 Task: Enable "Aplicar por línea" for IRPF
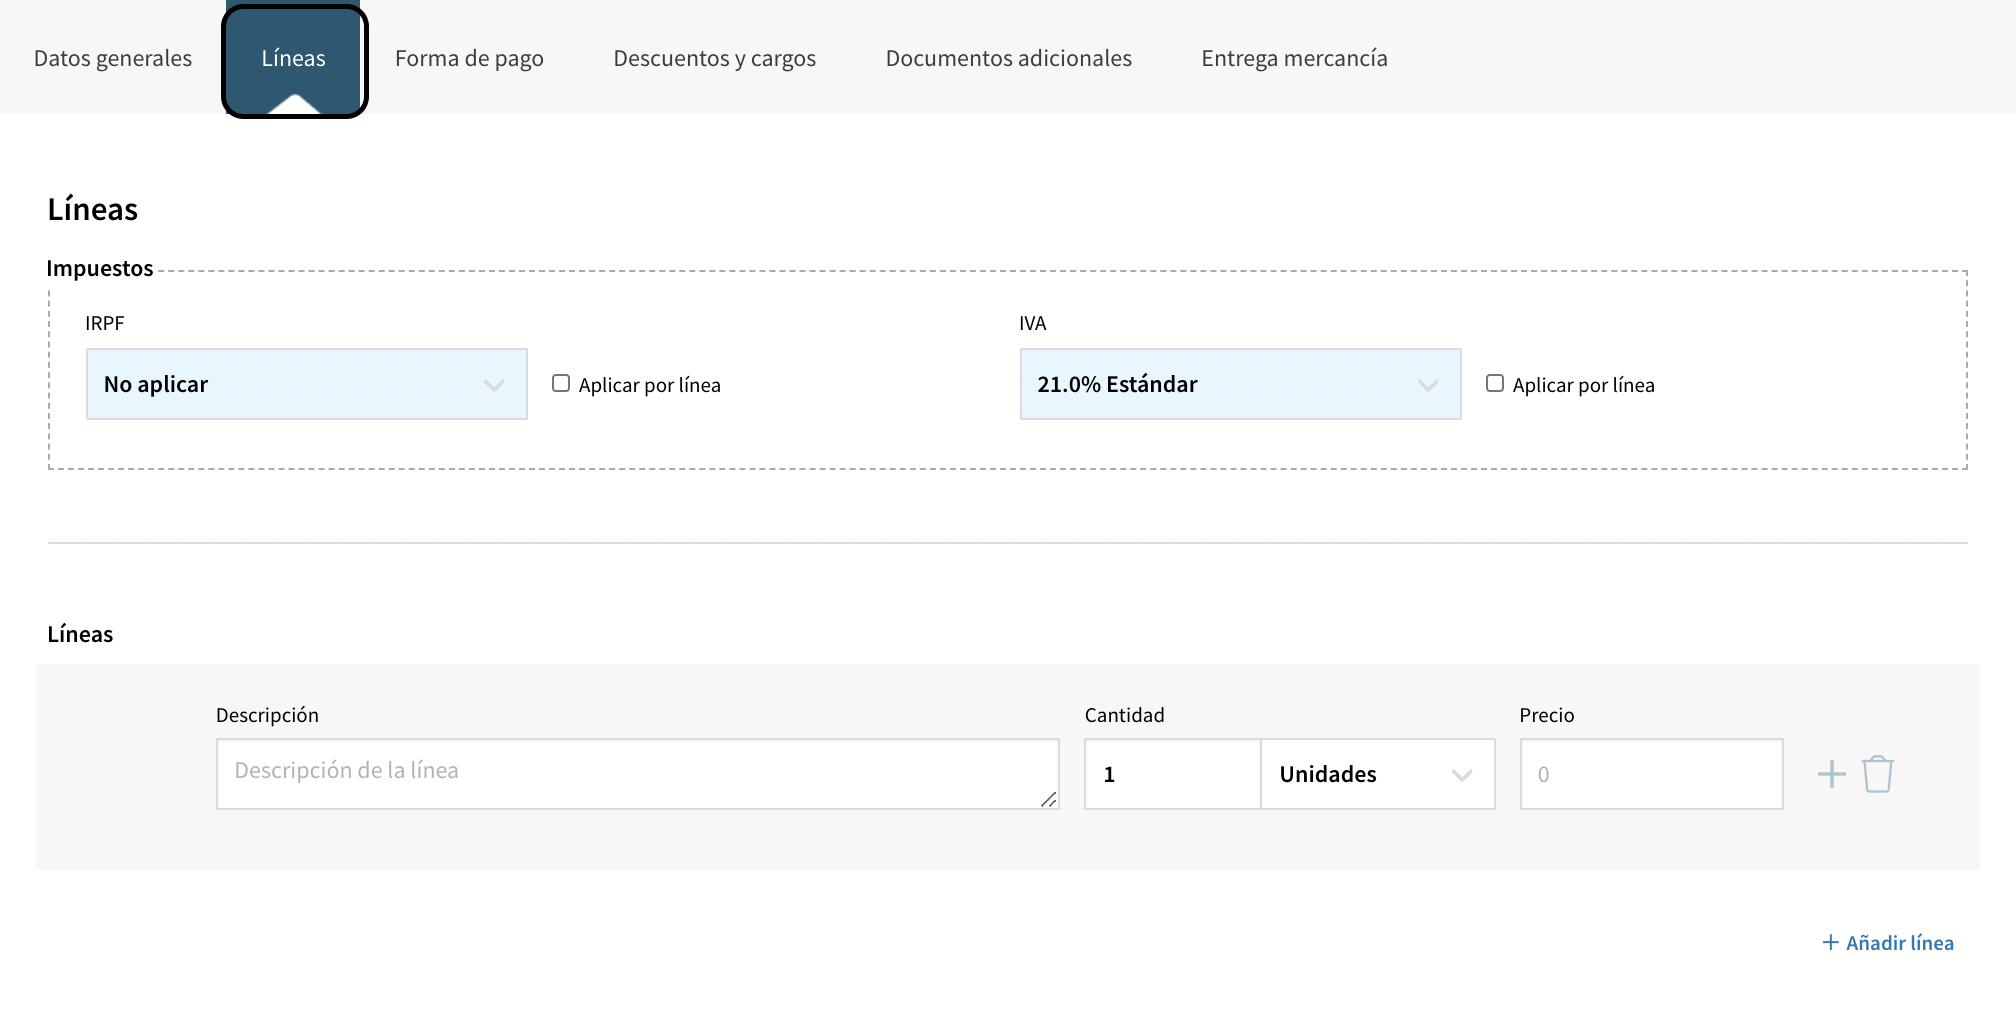point(561,382)
